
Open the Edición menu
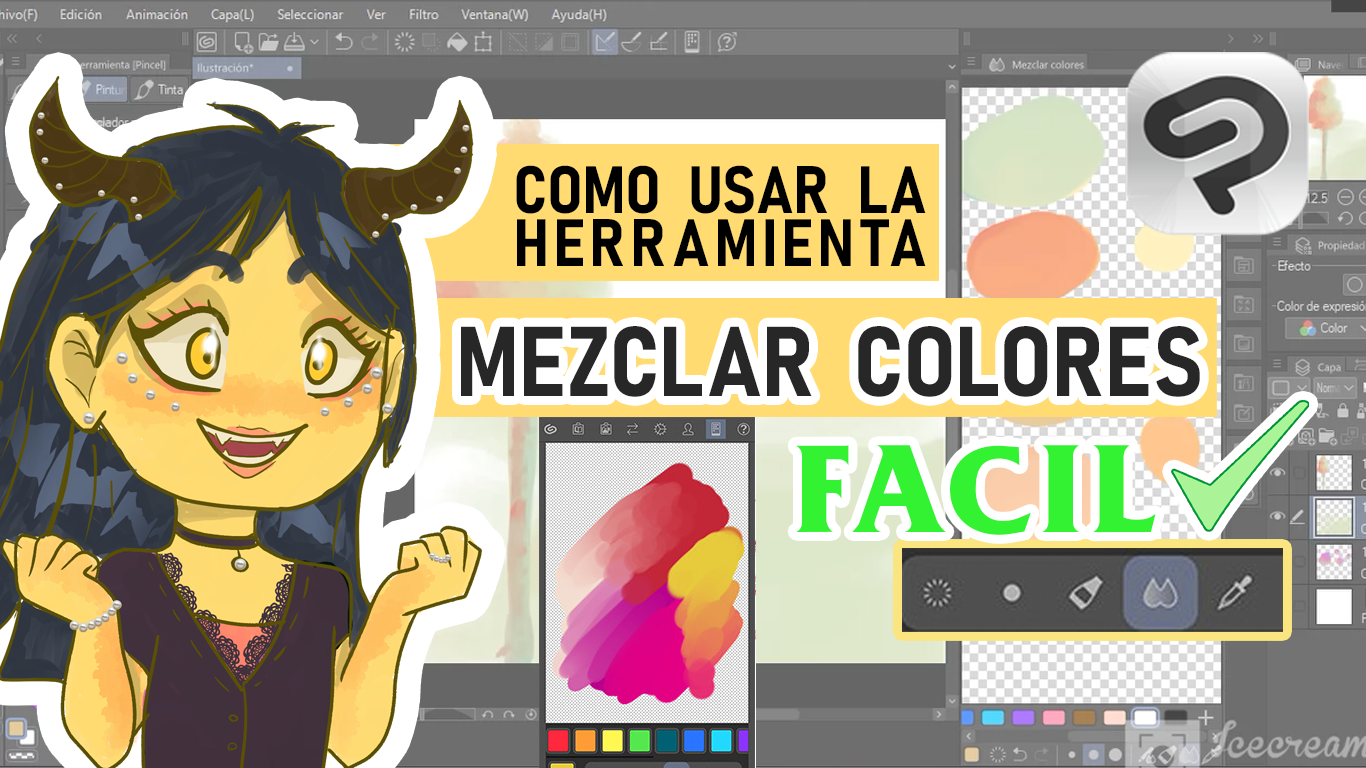point(80,14)
